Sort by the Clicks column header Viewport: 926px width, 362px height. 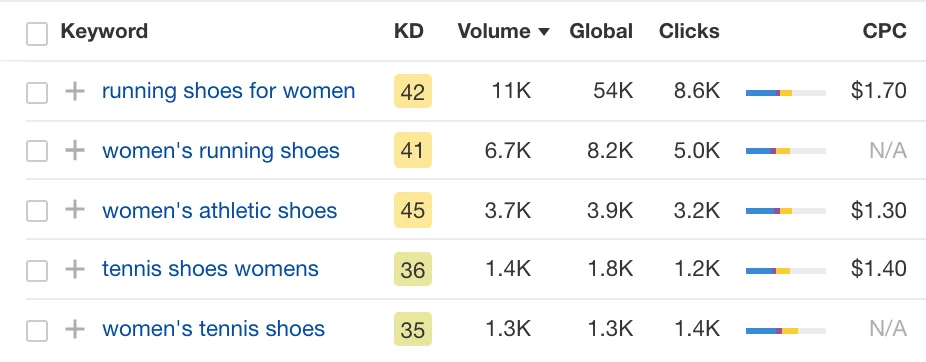689,31
